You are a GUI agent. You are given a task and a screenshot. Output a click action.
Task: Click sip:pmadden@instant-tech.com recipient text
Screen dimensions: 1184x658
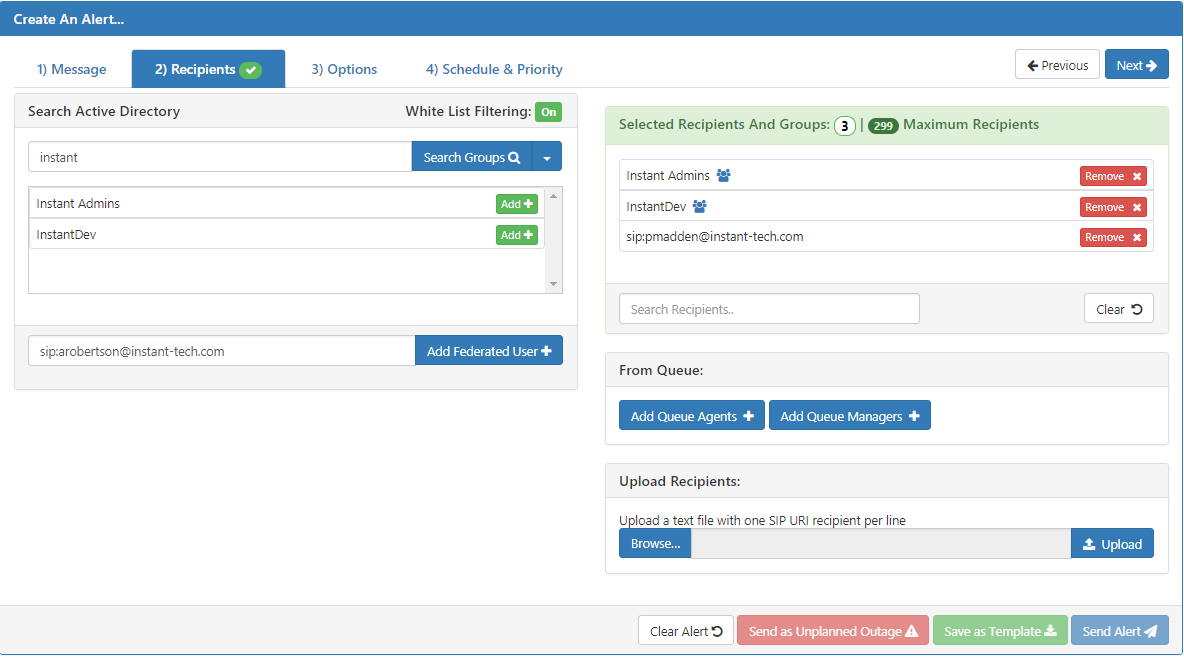(x=714, y=236)
